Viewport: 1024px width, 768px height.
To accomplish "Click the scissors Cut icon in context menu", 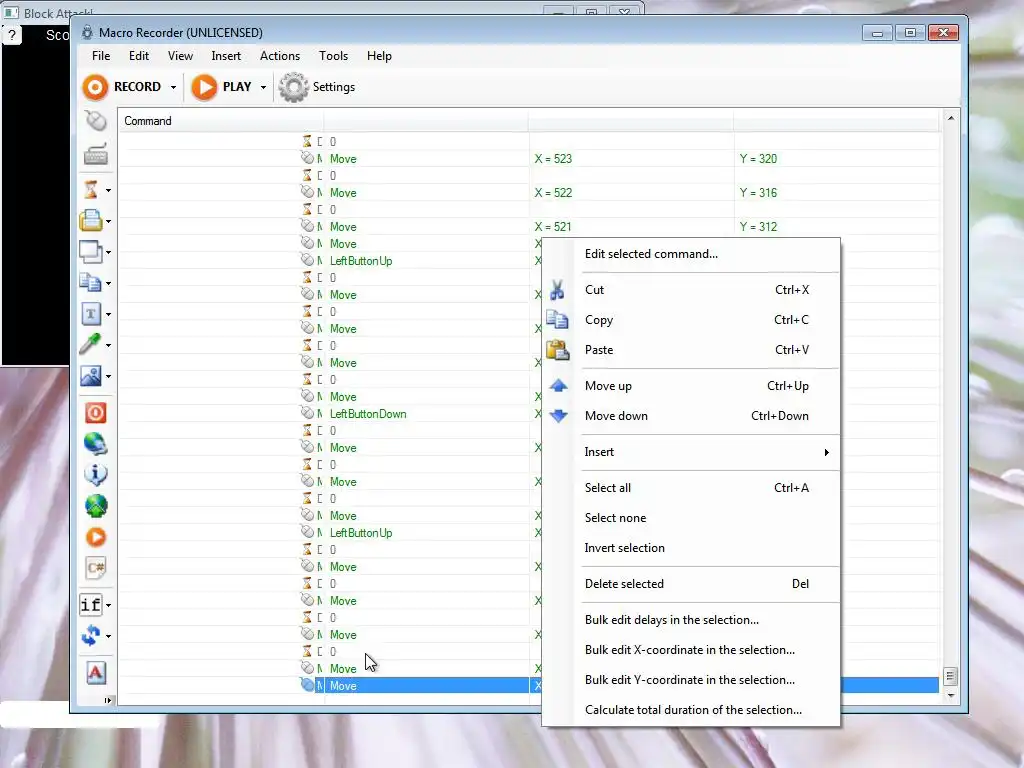I will [x=557, y=290].
